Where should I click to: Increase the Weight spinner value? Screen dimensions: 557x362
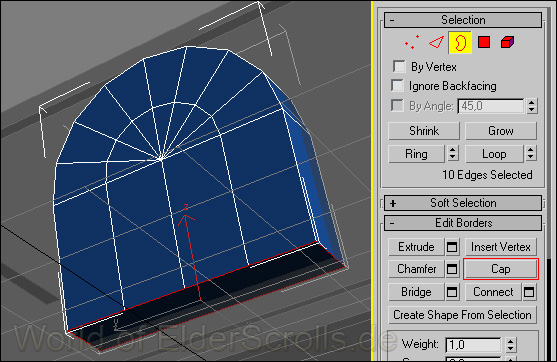tap(511, 341)
